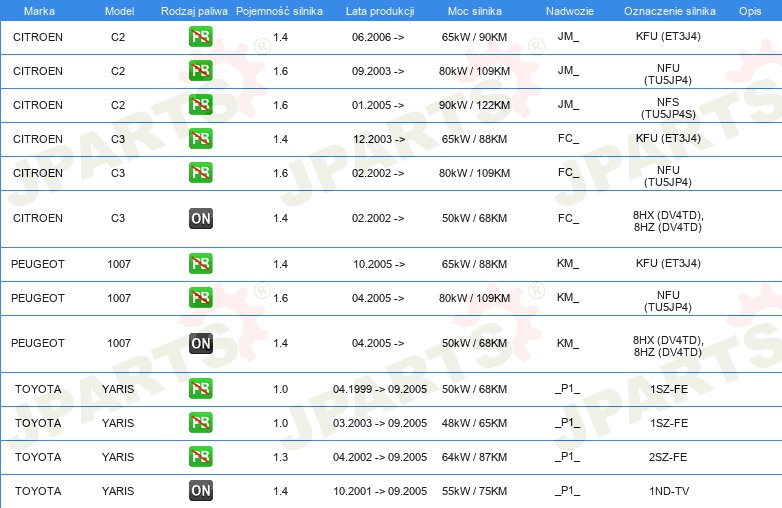The image size is (782, 508).
Task: Click TOYOTA brand cell in the 1ND-TV row
Action: [x=38, y=491]
